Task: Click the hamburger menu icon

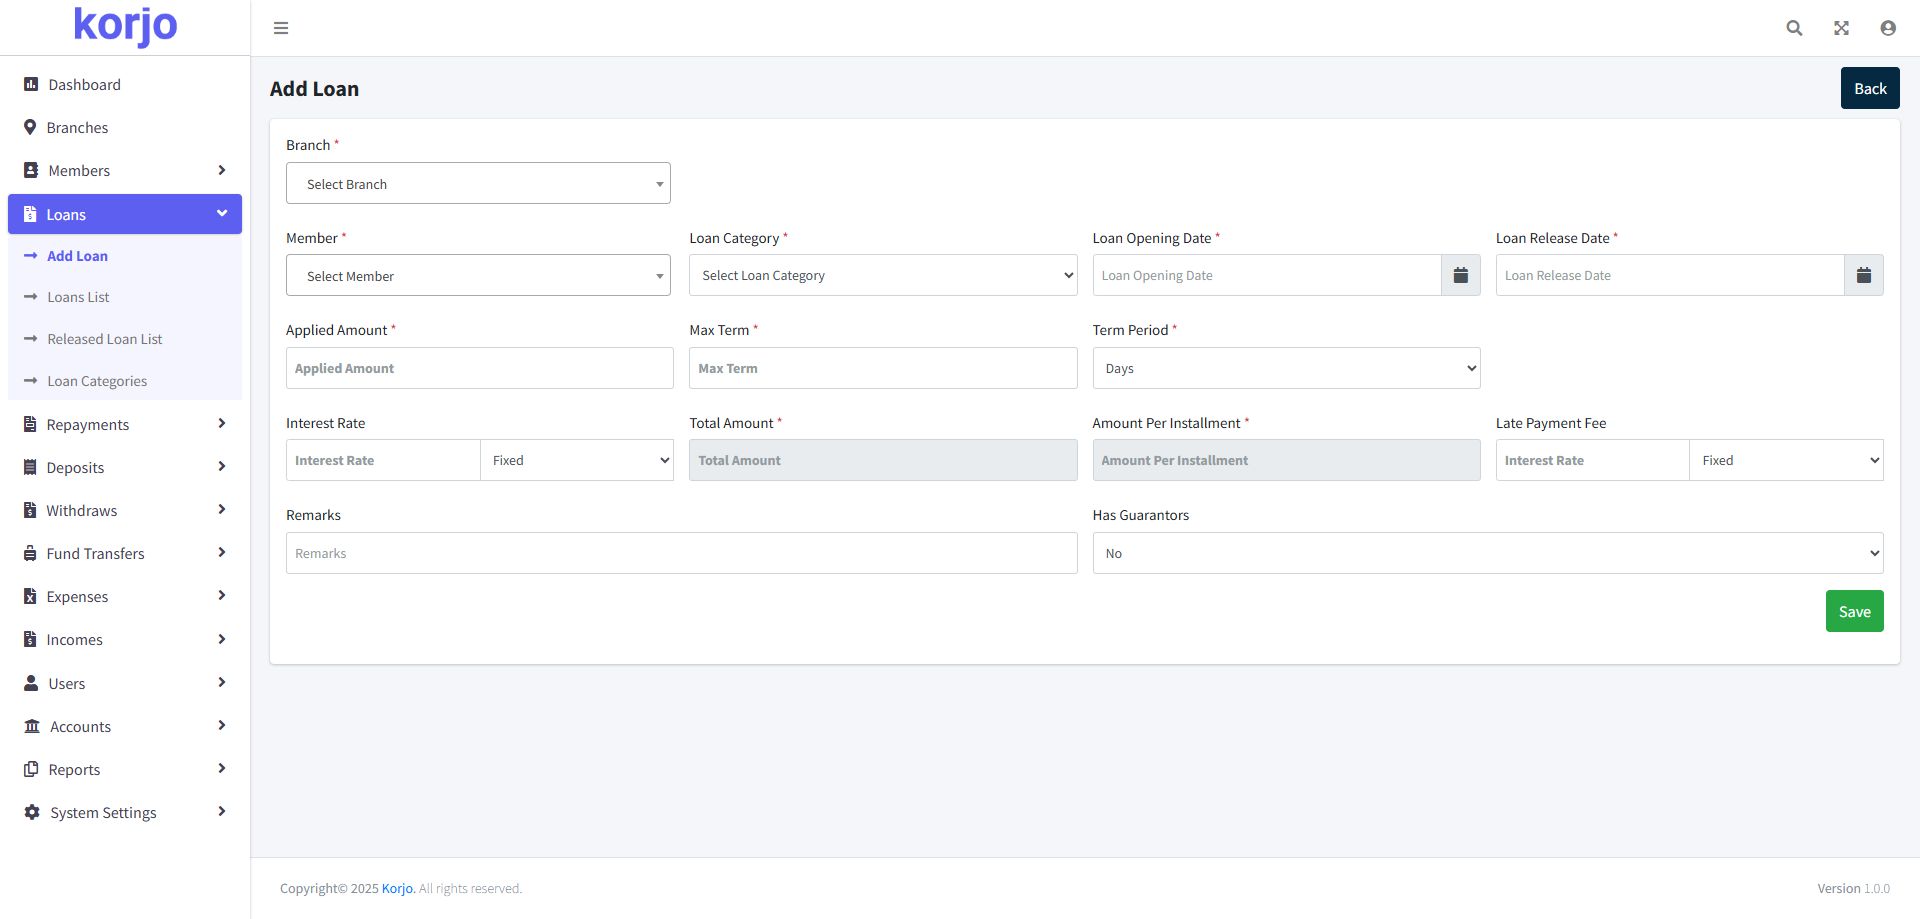Action: [281, 28]
